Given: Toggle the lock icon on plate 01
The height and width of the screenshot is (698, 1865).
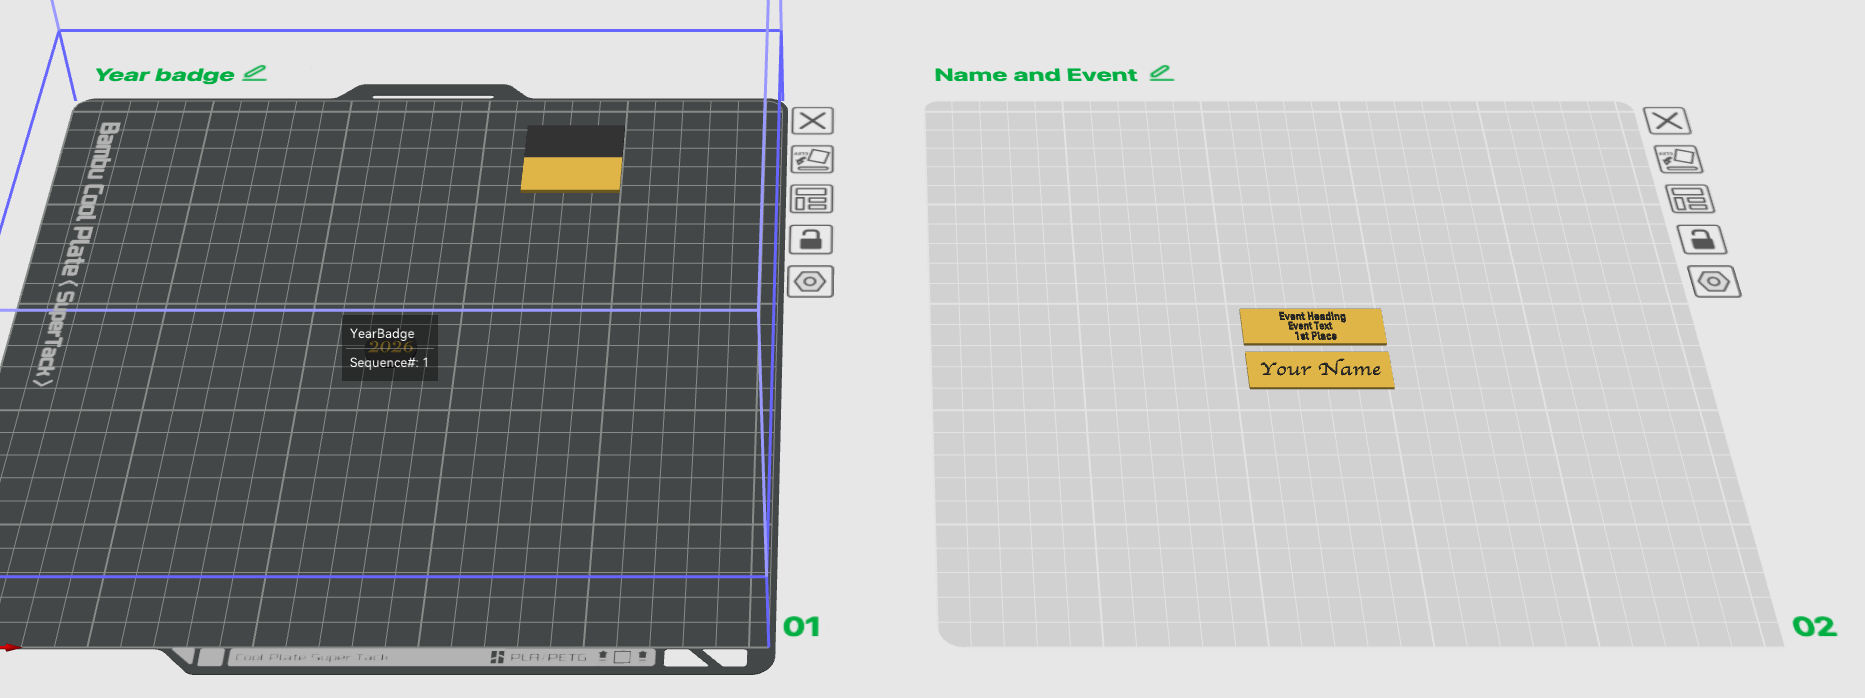Looking at the screenshot, I should pyautogui.click(x=811, y=240).
